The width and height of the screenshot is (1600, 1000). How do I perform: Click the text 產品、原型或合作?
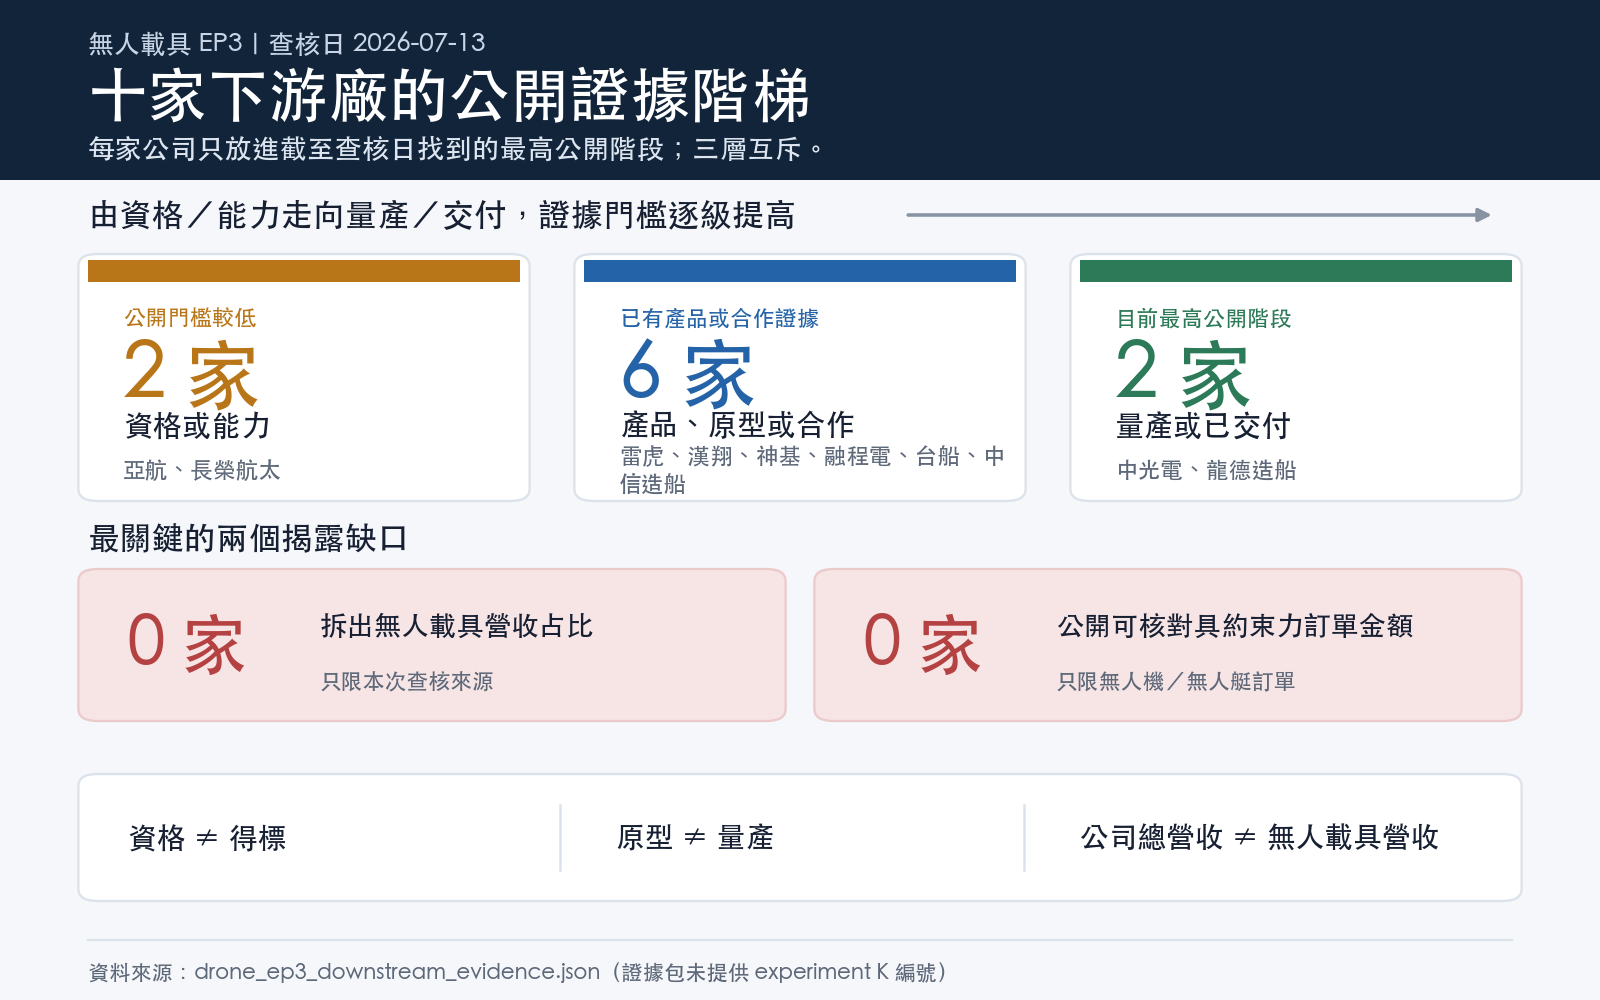[737, 425]
